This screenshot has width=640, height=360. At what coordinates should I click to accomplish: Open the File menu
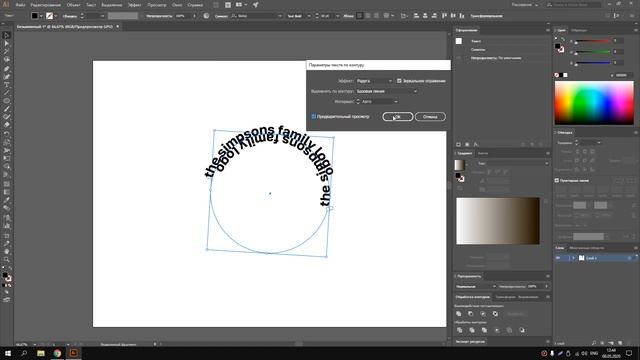click(x=20, y=5)
